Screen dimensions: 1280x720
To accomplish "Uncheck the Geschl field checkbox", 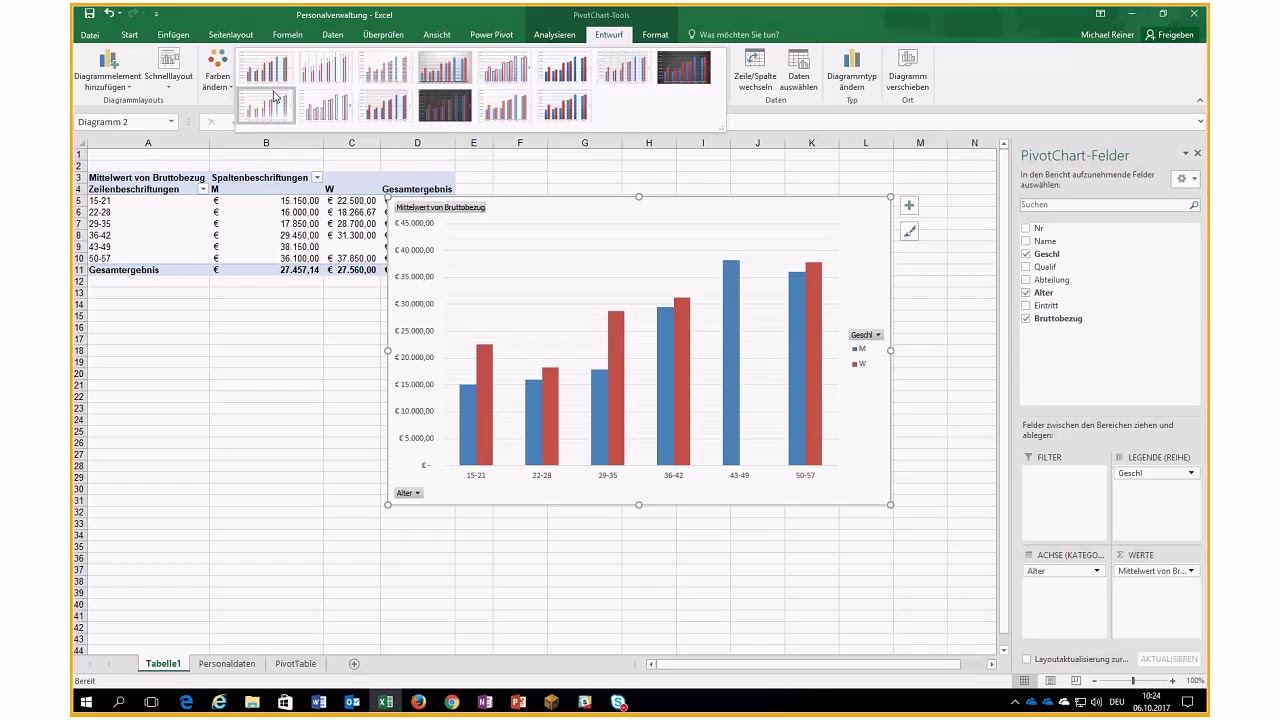I will [1026, 255].
